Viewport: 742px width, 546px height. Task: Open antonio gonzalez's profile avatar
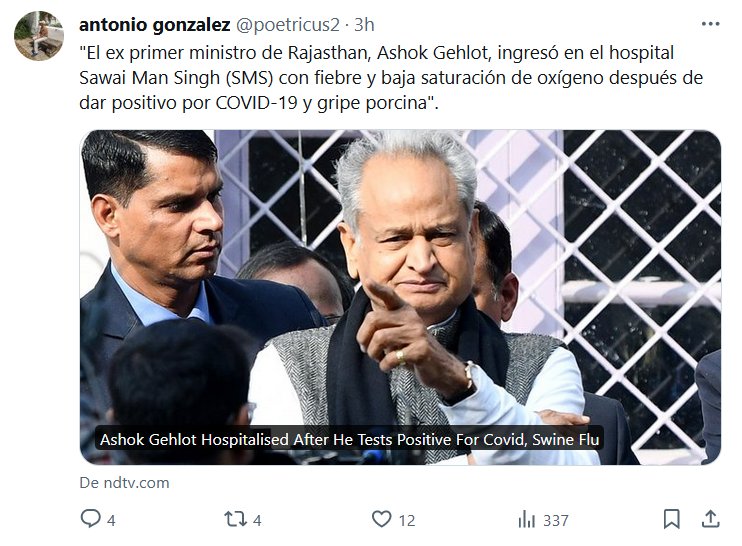[38, 36]
